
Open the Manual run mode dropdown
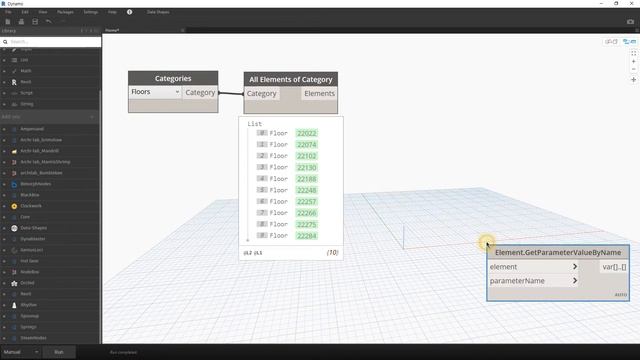click(20, 352)
